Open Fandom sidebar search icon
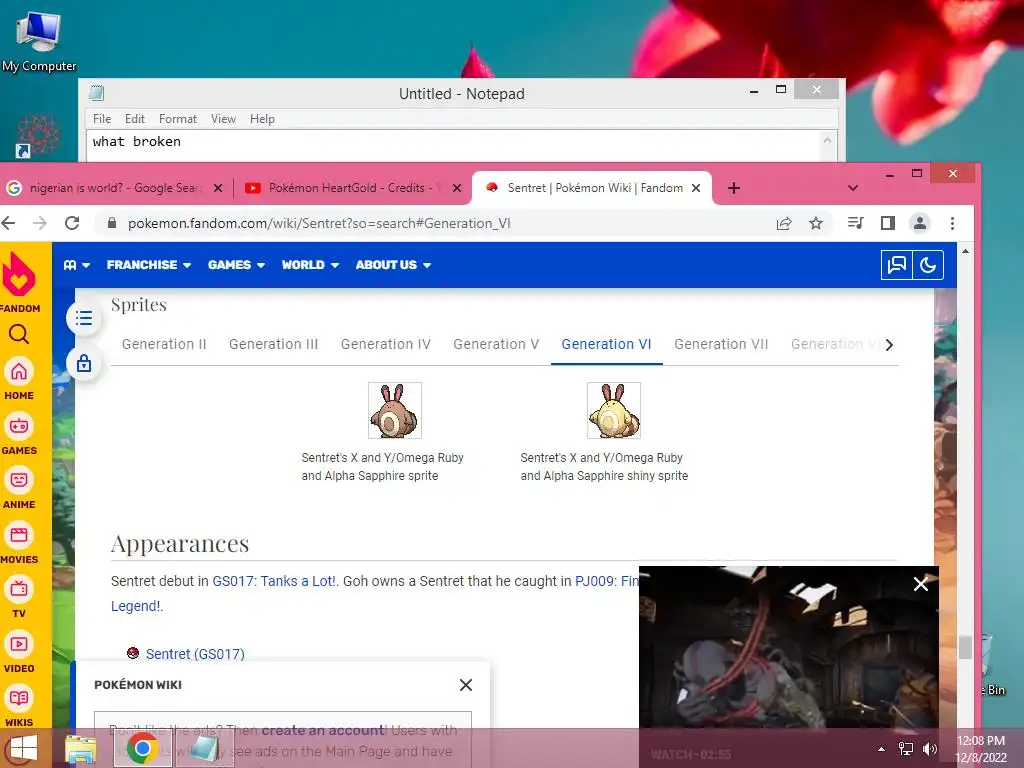This screenshot has width=1024, height=768. click(19, 334)
